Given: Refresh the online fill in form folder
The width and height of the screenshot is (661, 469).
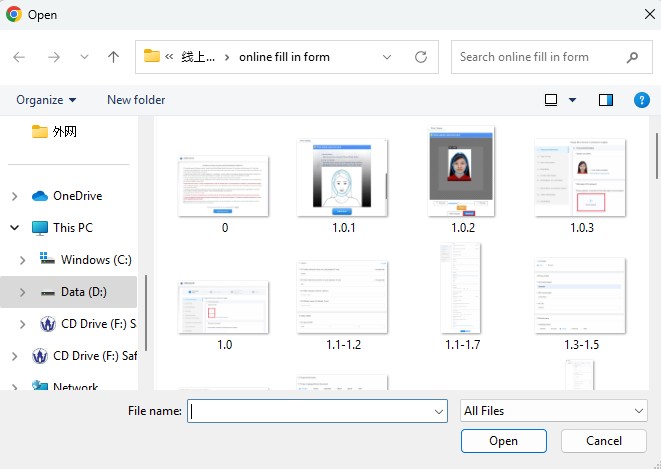Looking at the screenshot, I should 421,57.
